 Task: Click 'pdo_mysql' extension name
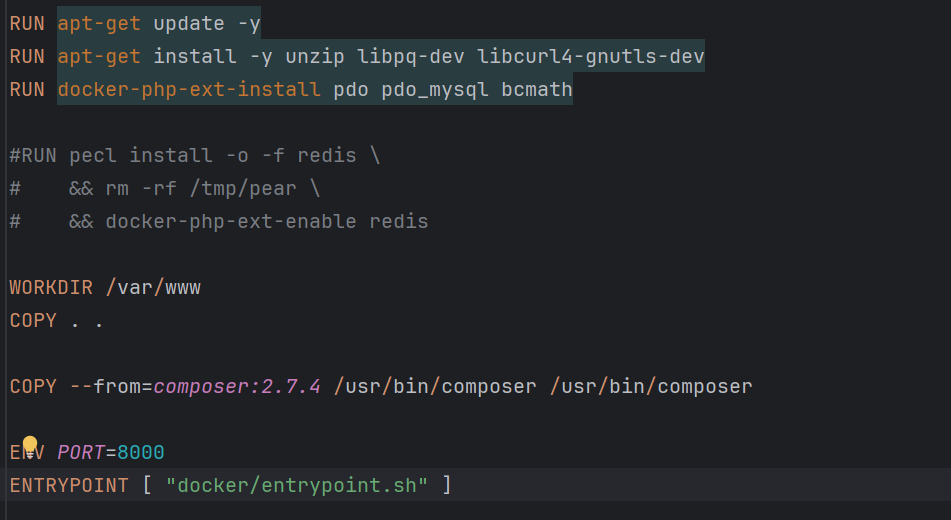pos(435,90)
